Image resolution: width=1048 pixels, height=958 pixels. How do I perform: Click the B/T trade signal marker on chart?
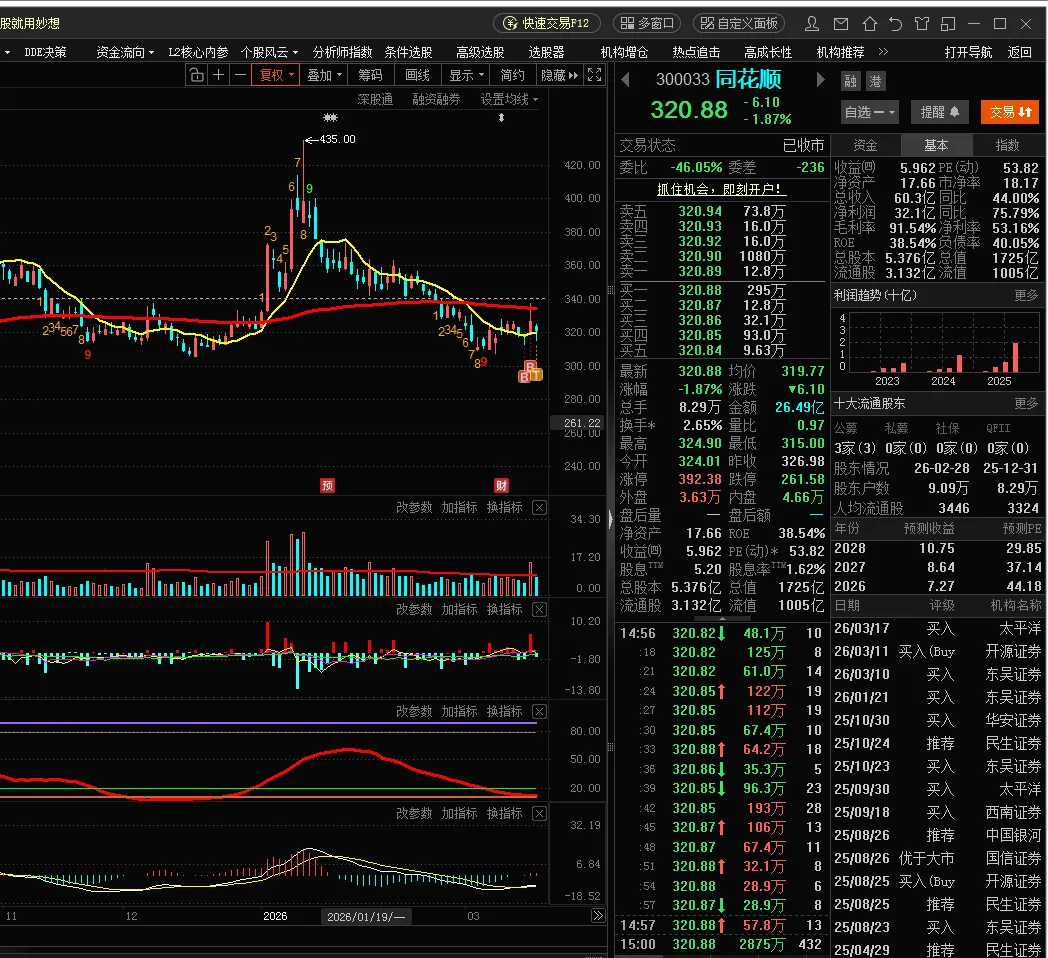click(530, 372)
